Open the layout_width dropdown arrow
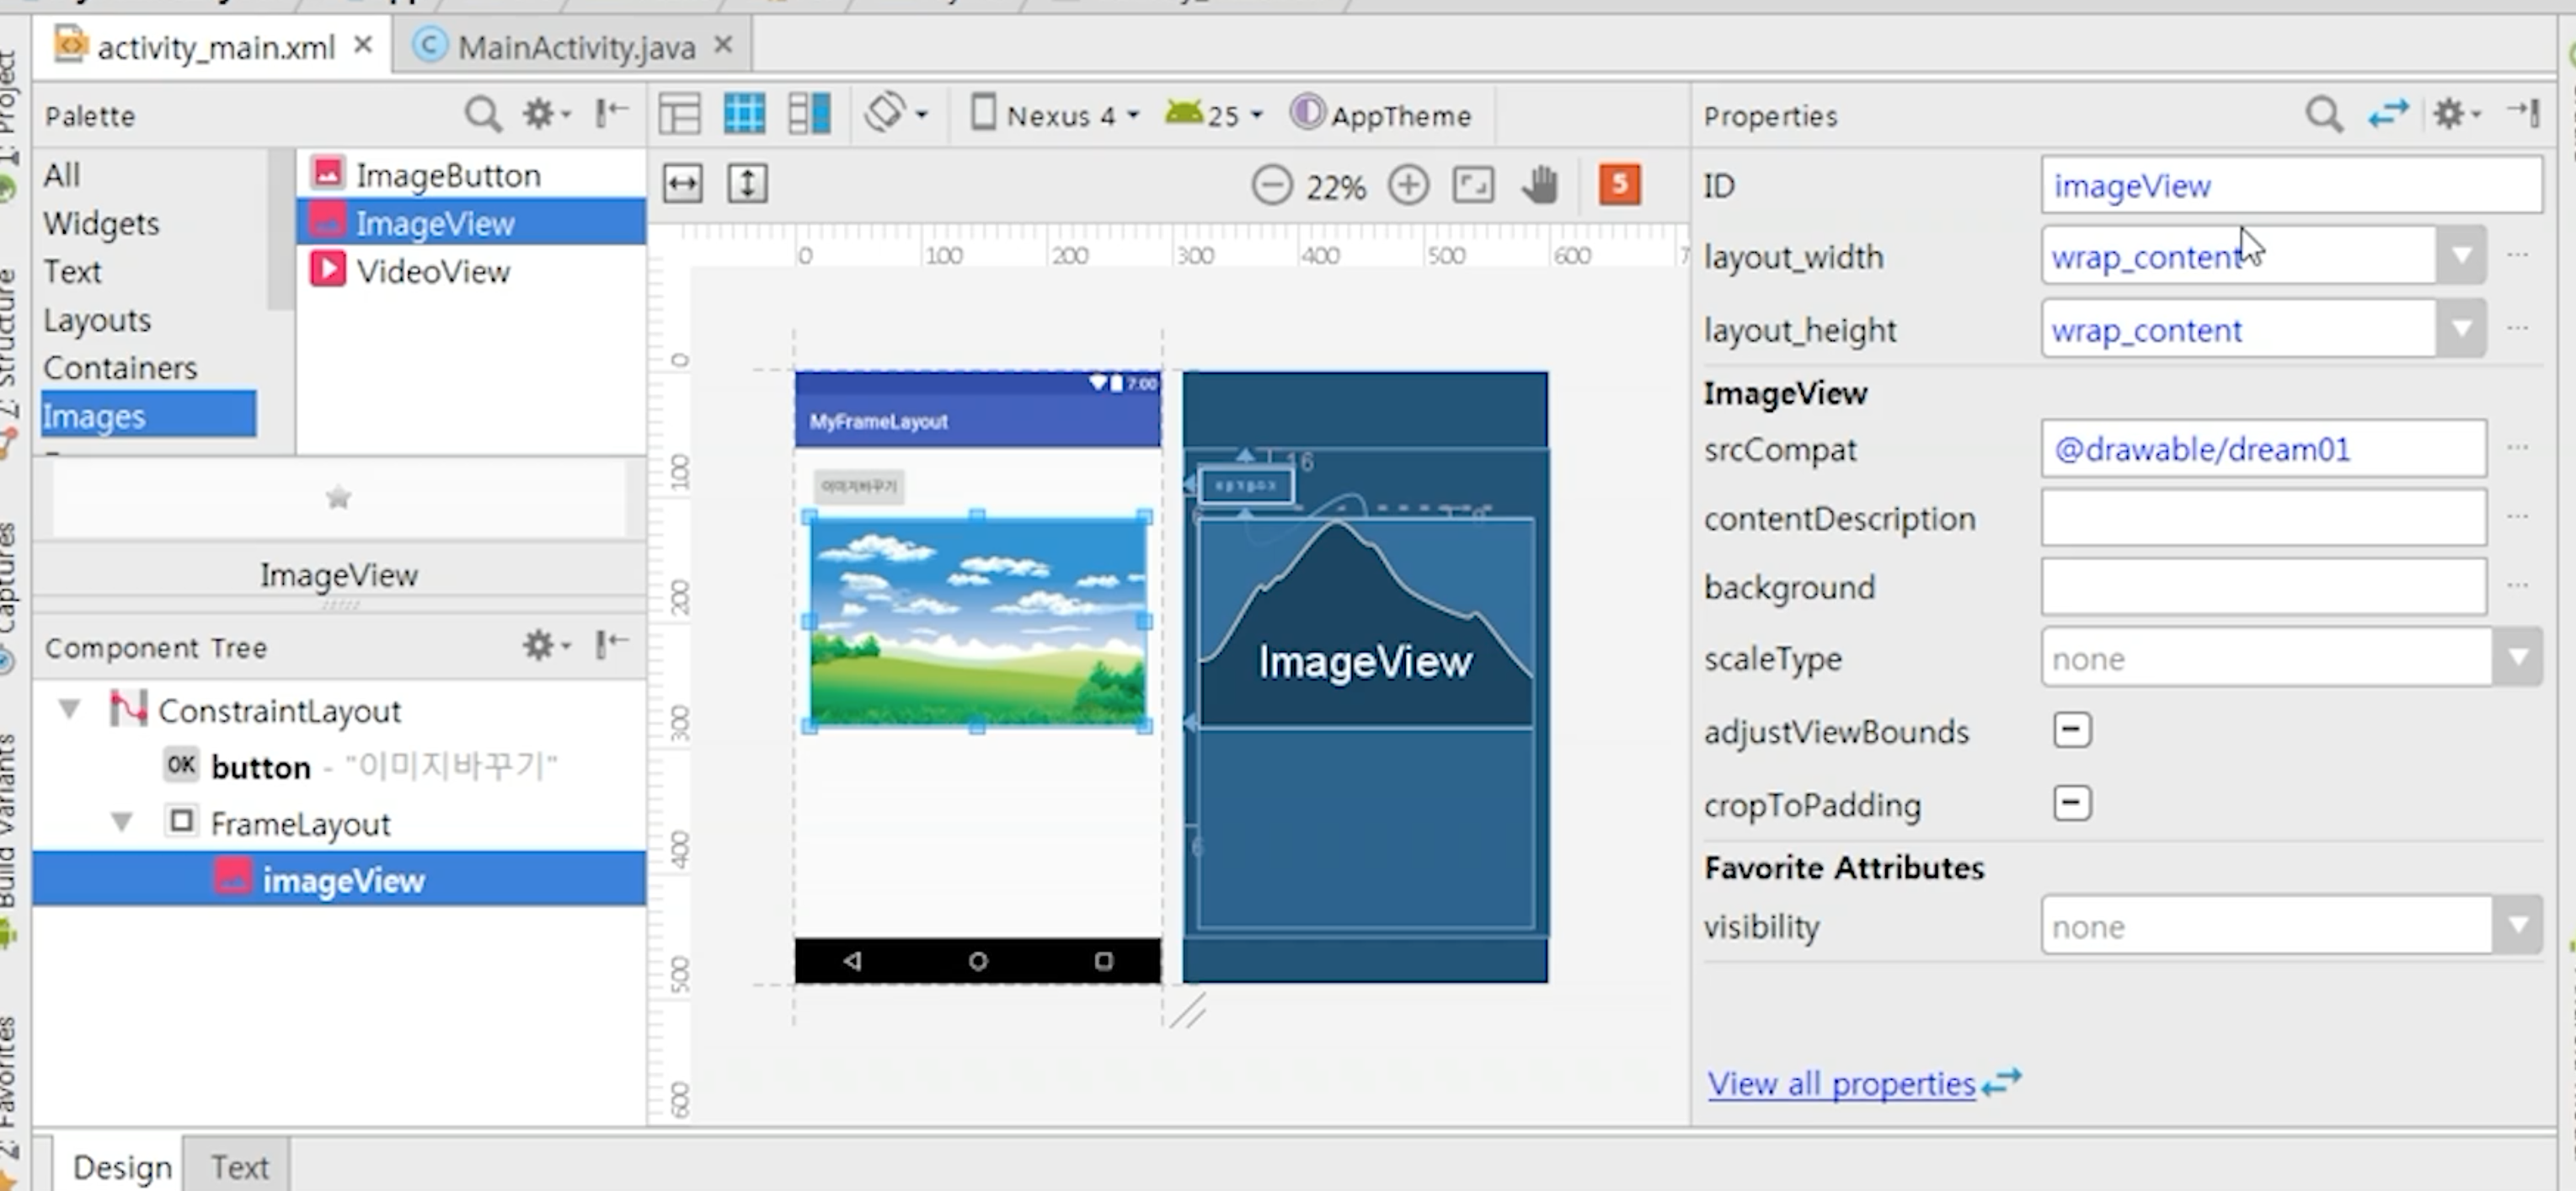Screen dimensions: 2576x1191 [x=2461, y=256]
